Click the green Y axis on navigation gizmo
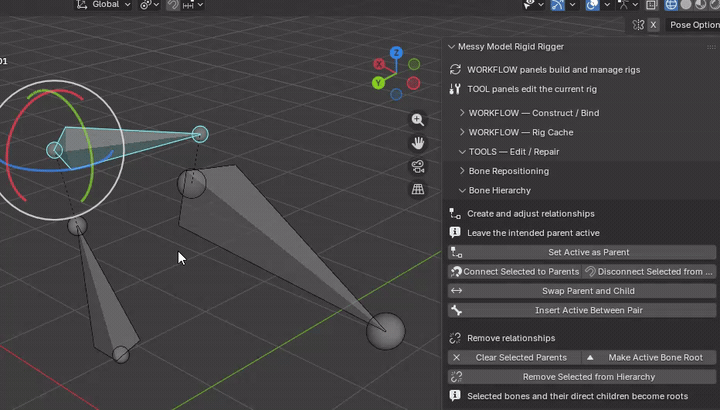This screenshot has width=720, height=410. 378,83
